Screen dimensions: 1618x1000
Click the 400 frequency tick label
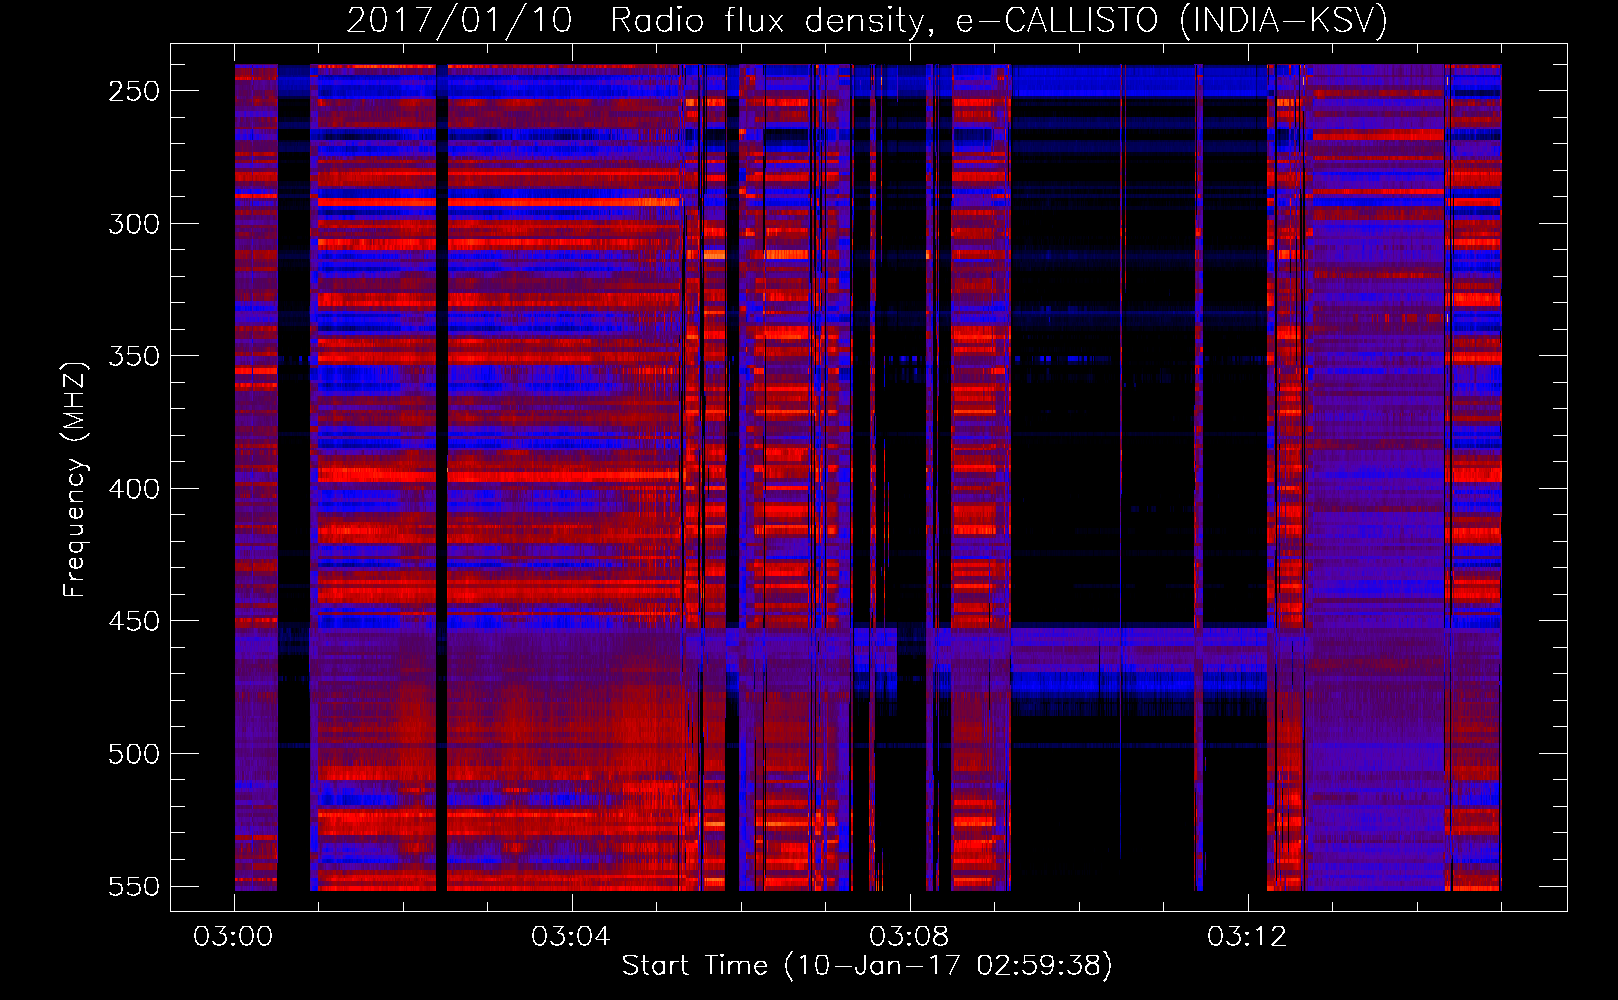(134, 489)
